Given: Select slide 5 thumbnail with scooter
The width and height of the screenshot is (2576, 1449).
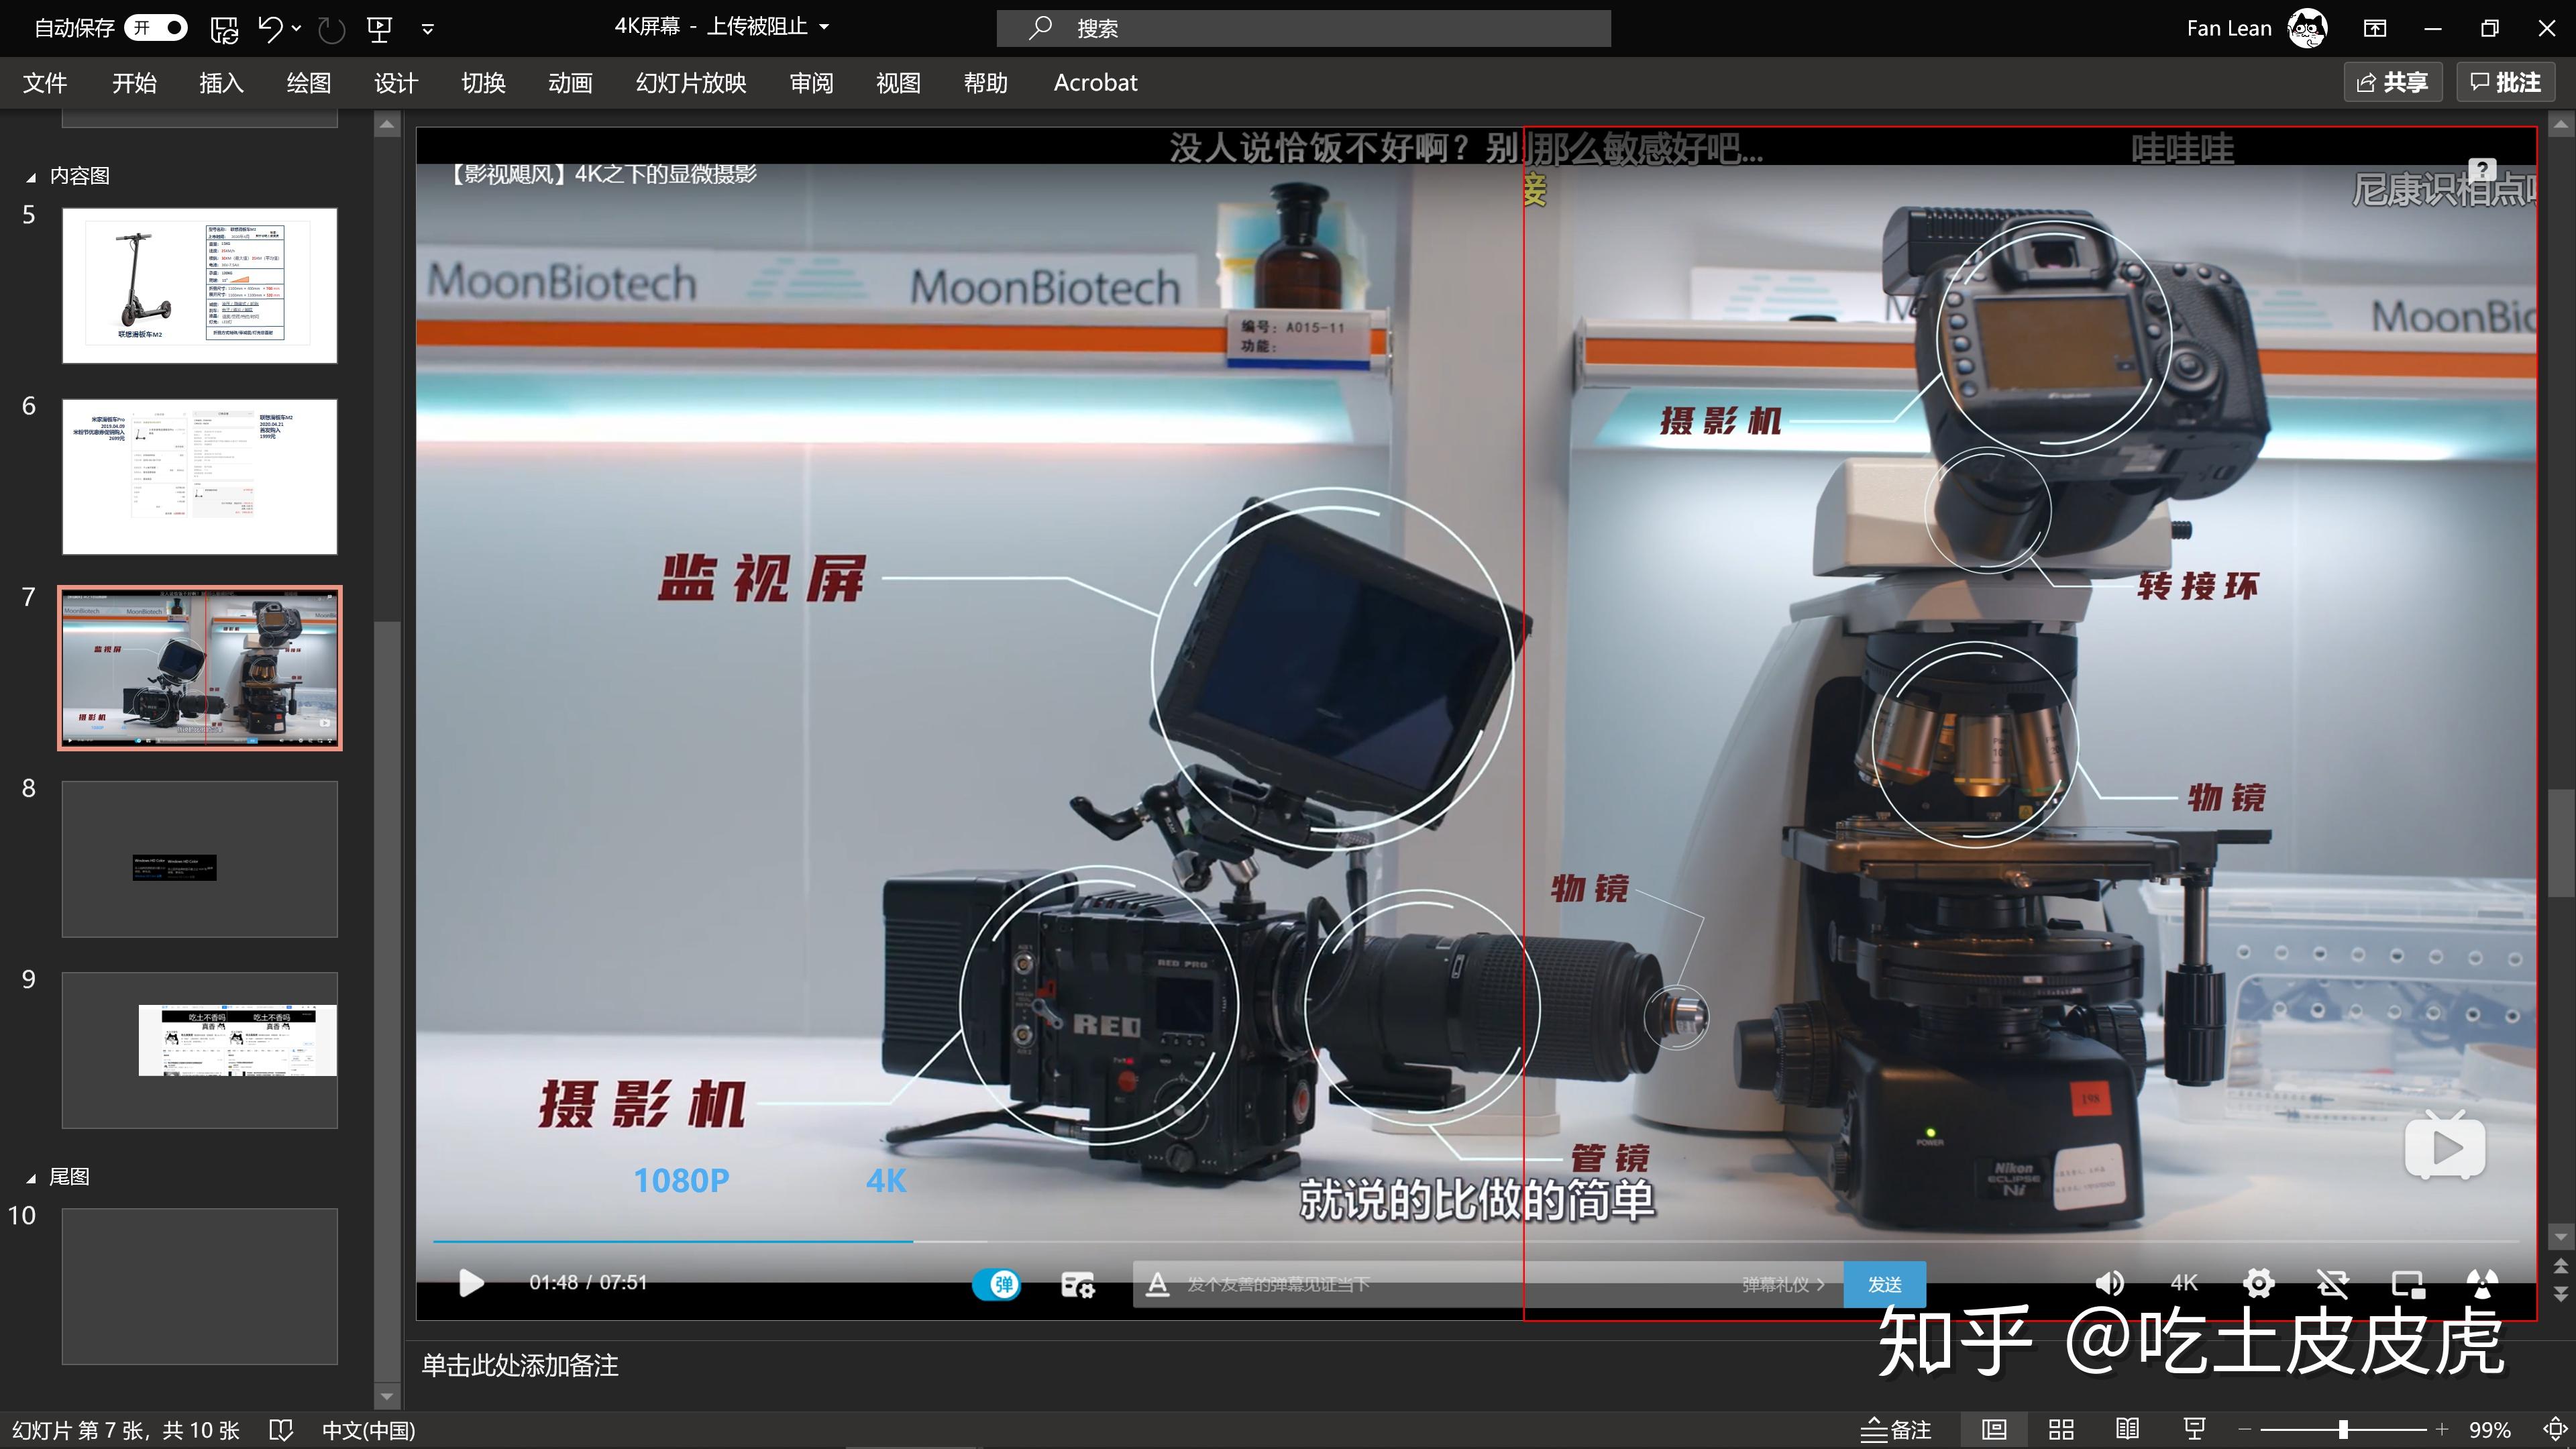Looking at the screenshot, I should point(200,286).
